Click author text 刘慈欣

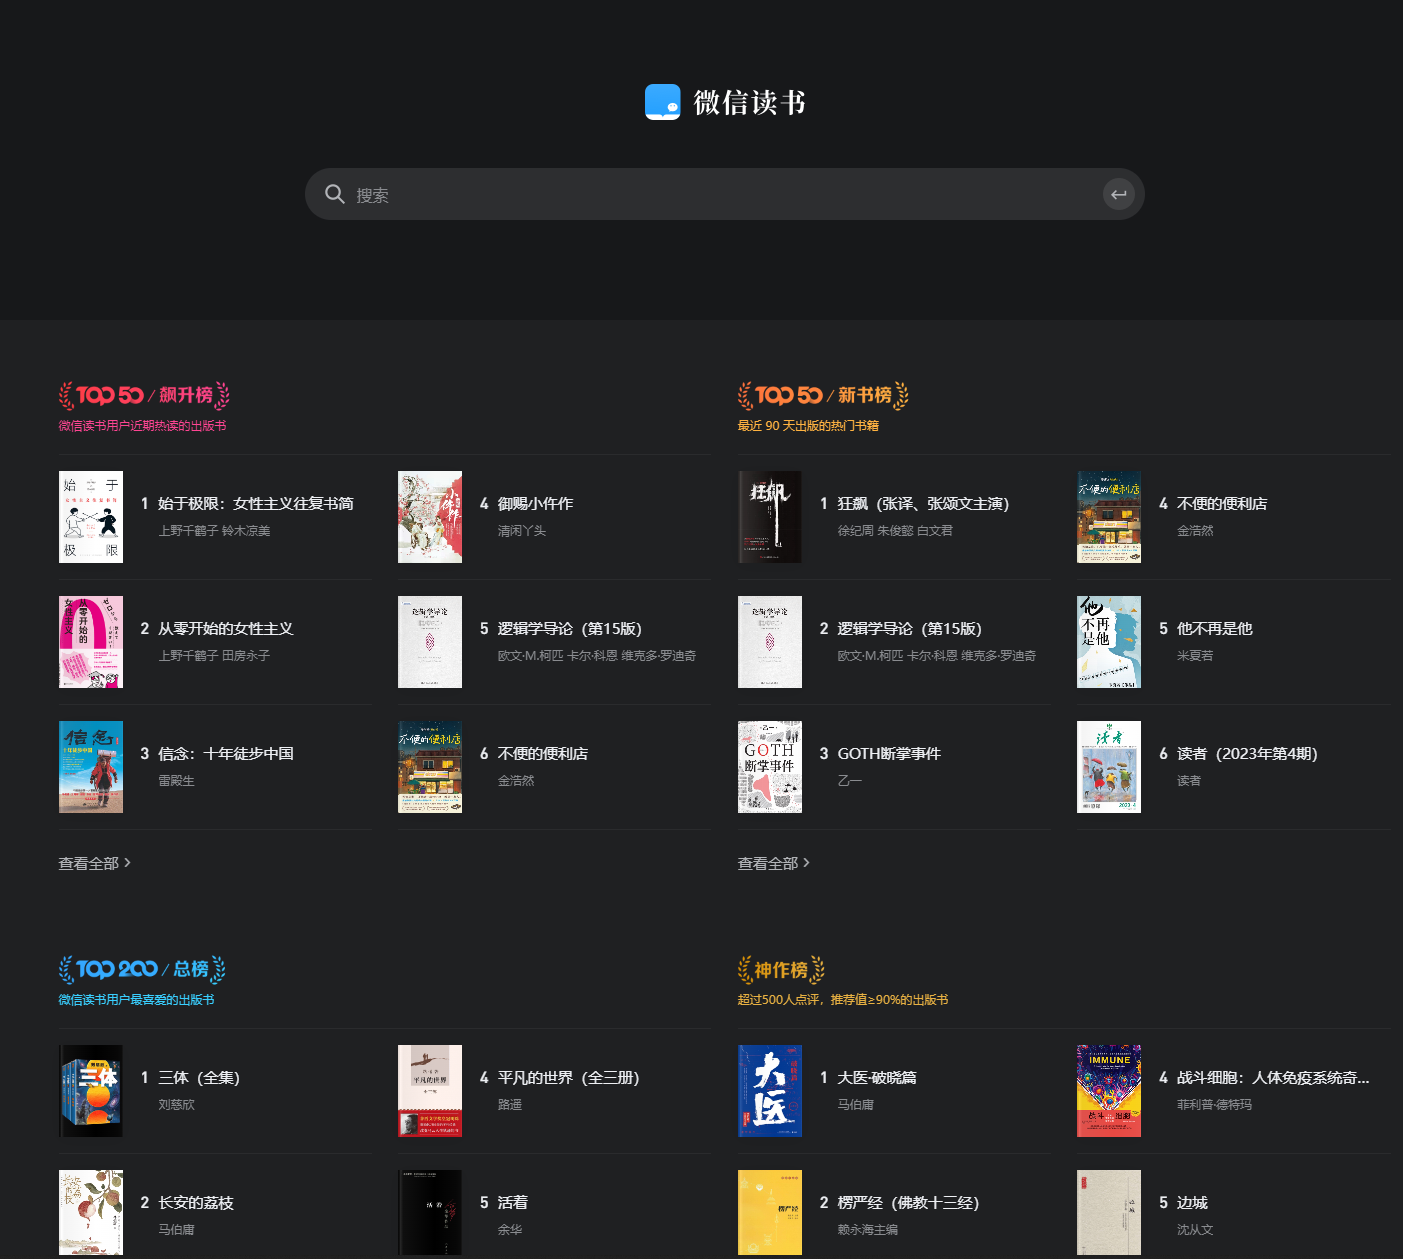[176, 1105]
